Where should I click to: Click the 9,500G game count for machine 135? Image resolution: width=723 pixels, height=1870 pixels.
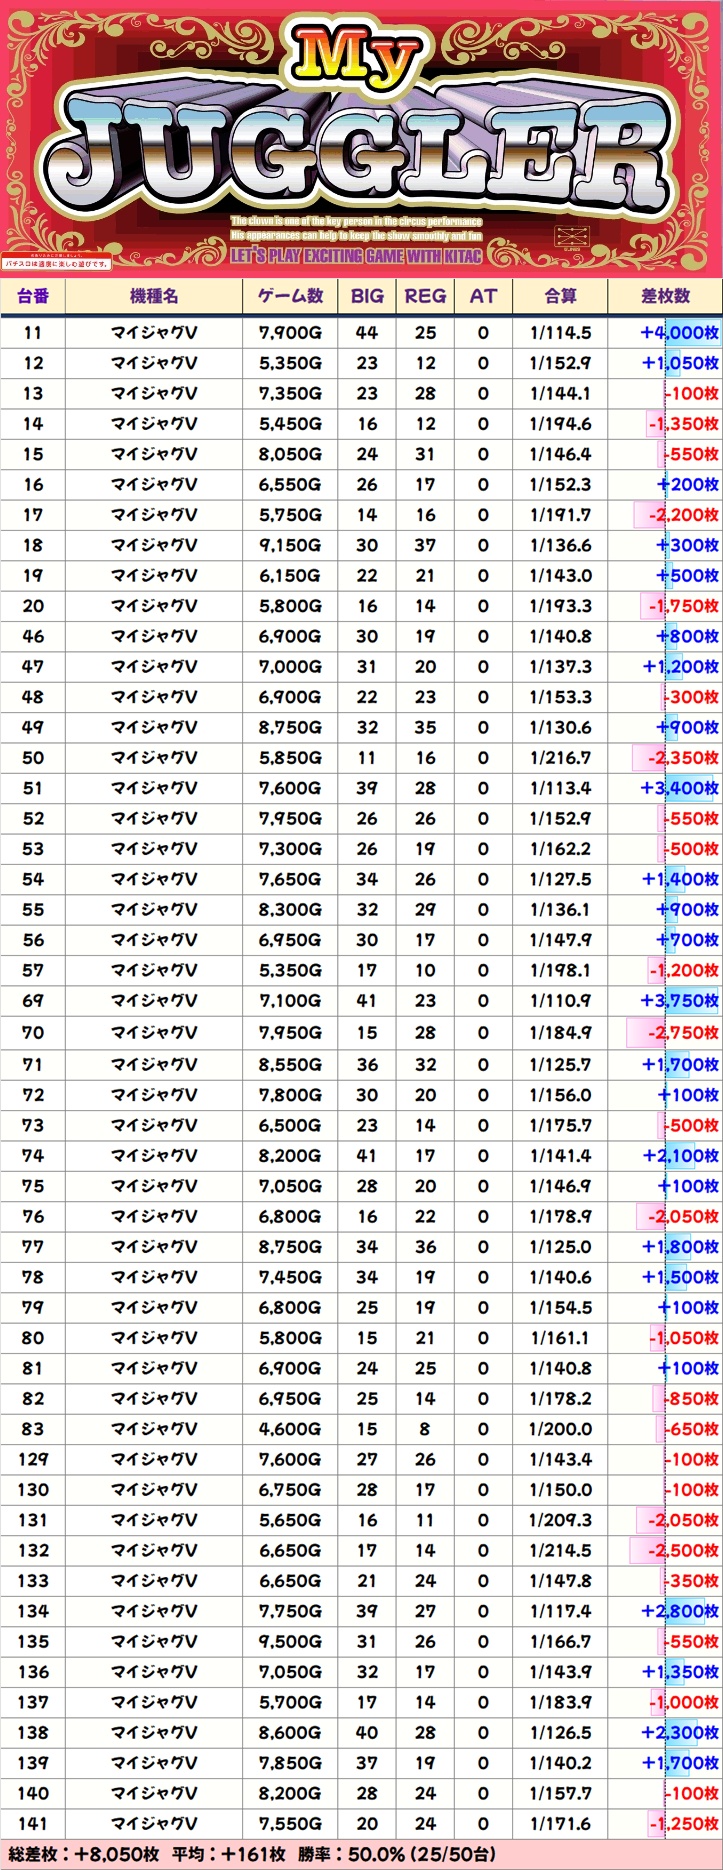(290, 1642)
